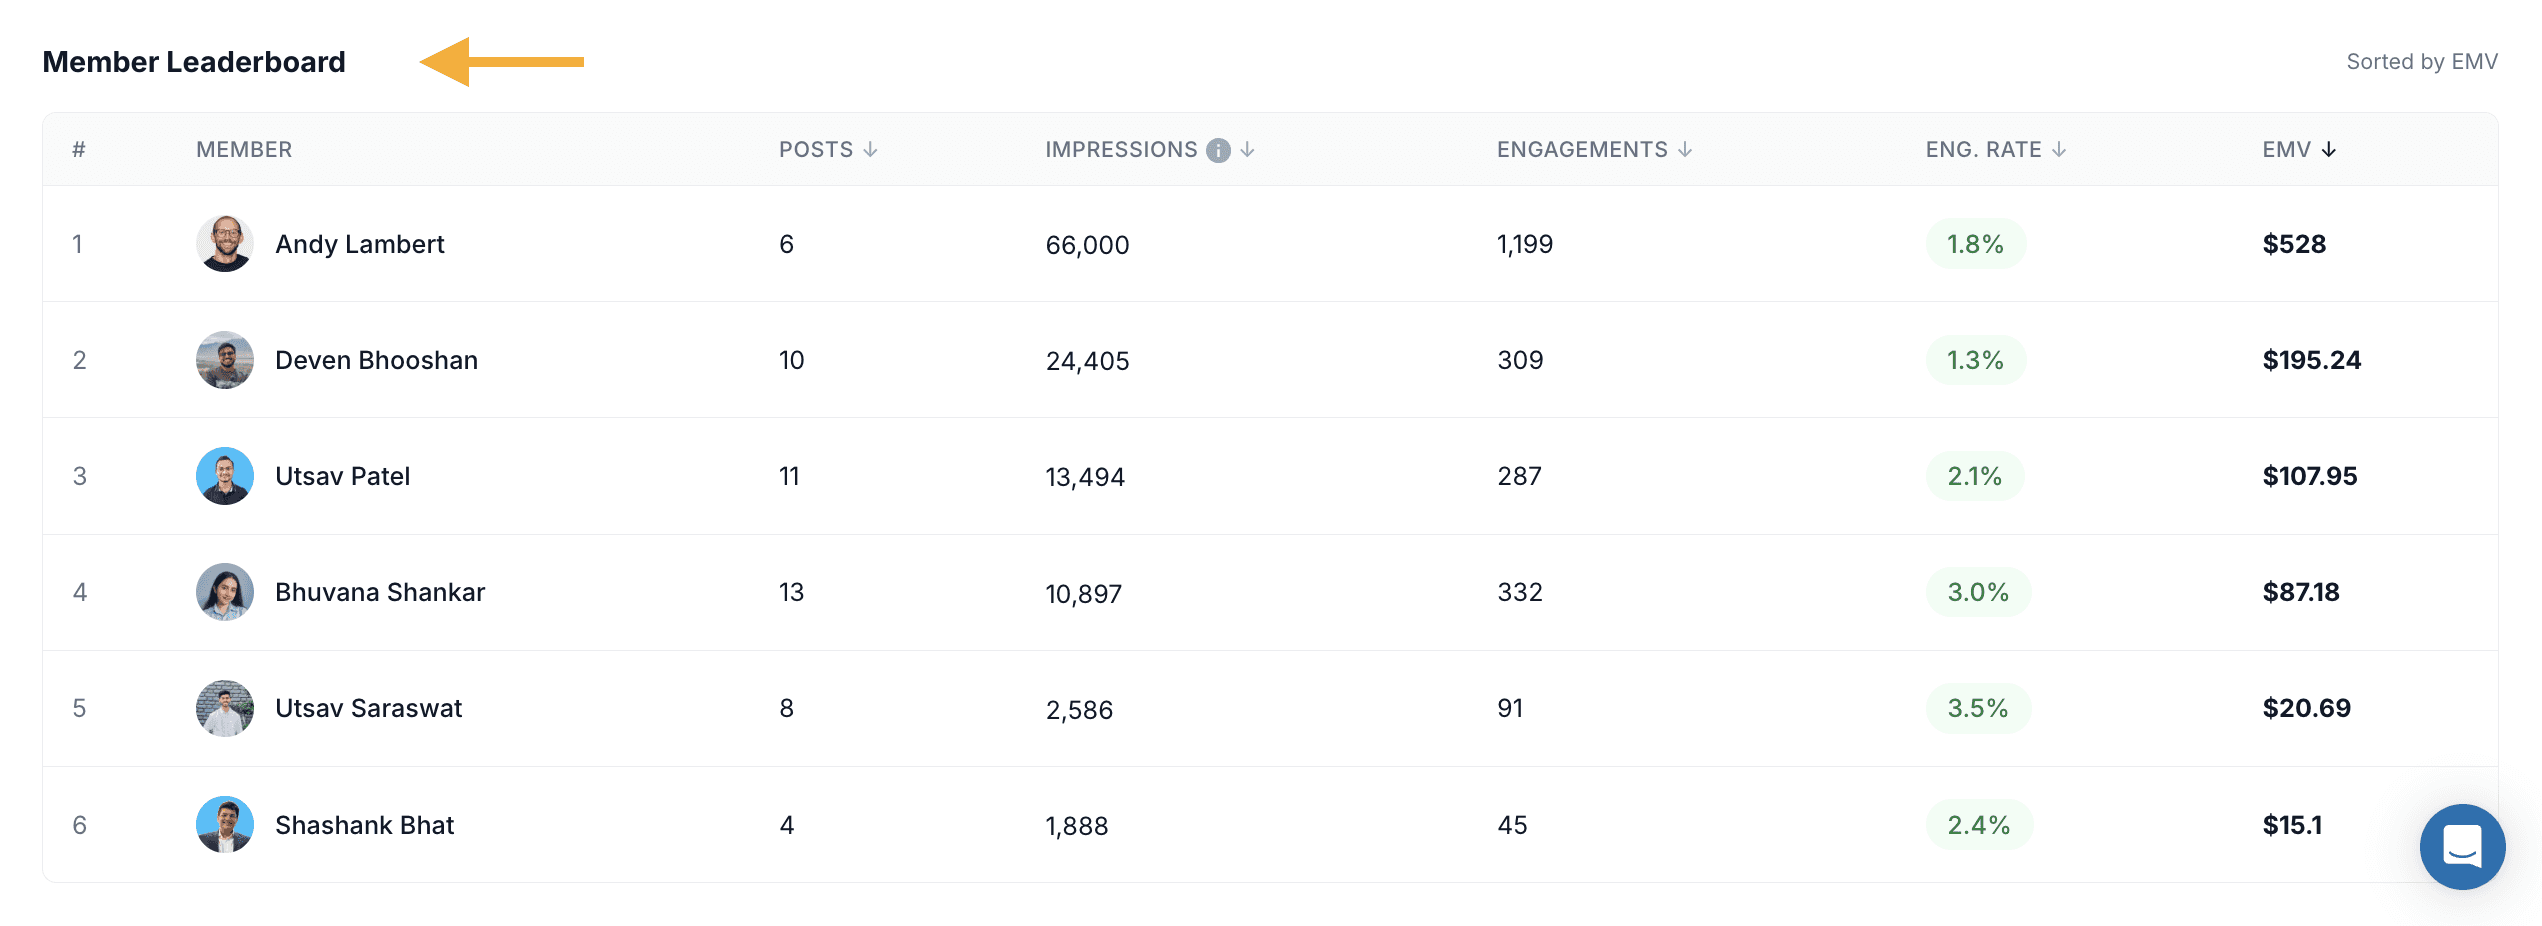Viewport: 2542px width, 926px height.
Task: Select the $528 EMV value
Action: (x=2294, y=244)
